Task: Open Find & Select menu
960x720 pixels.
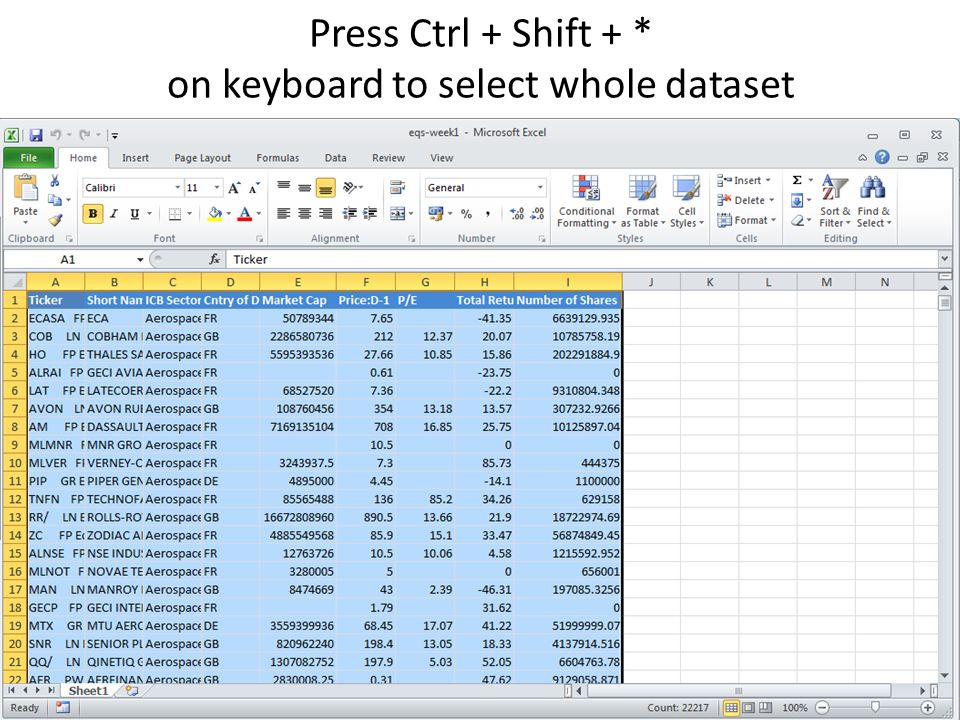Action: [x=874, y=201]
